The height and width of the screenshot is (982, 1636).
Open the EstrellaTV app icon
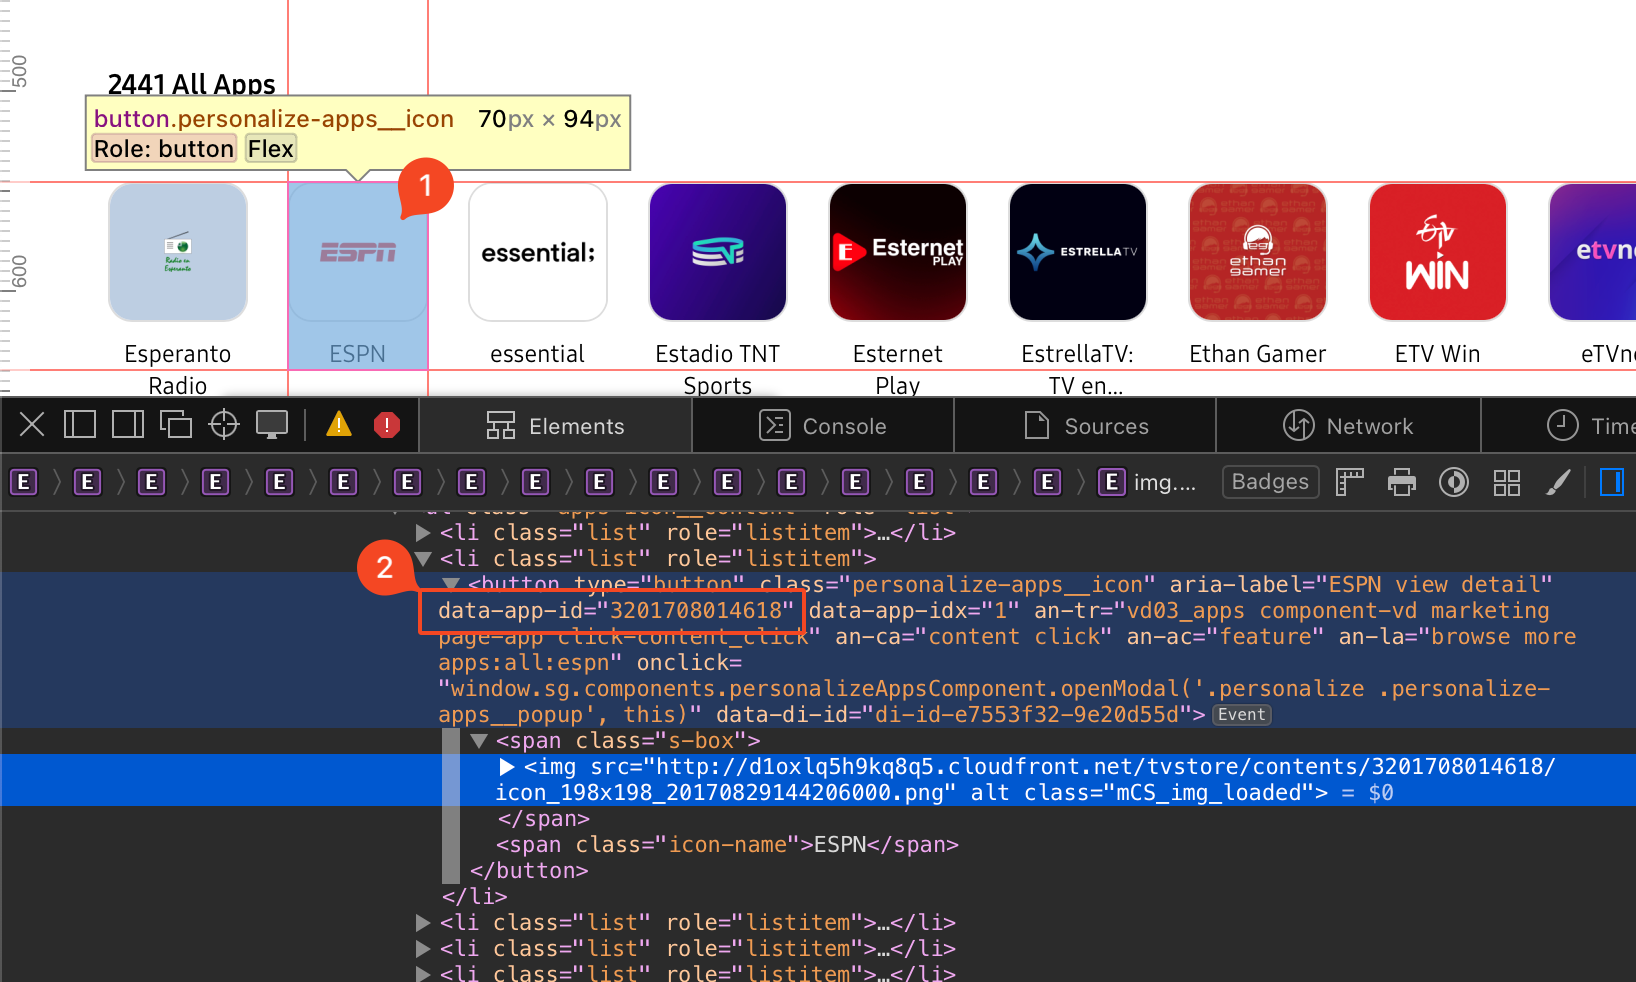[1078, 252]
